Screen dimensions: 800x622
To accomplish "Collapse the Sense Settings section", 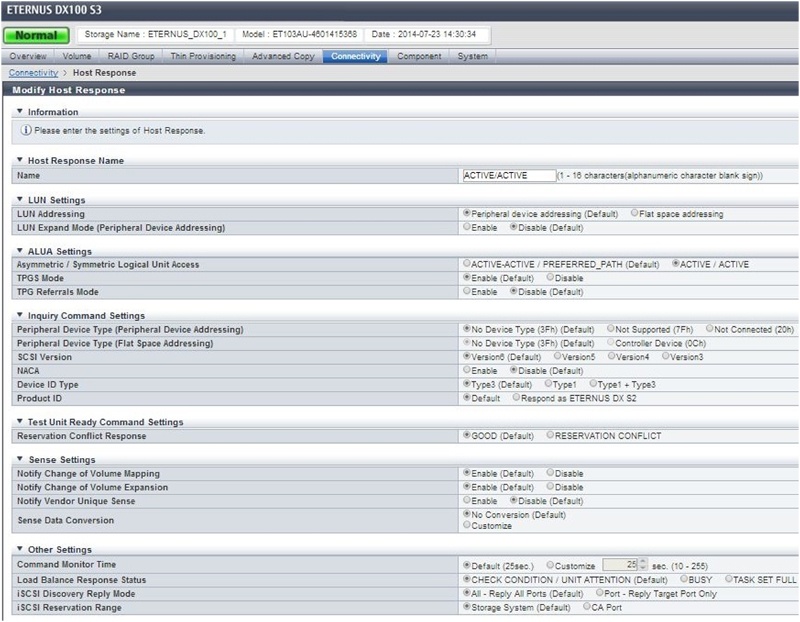I will point(19,459).
